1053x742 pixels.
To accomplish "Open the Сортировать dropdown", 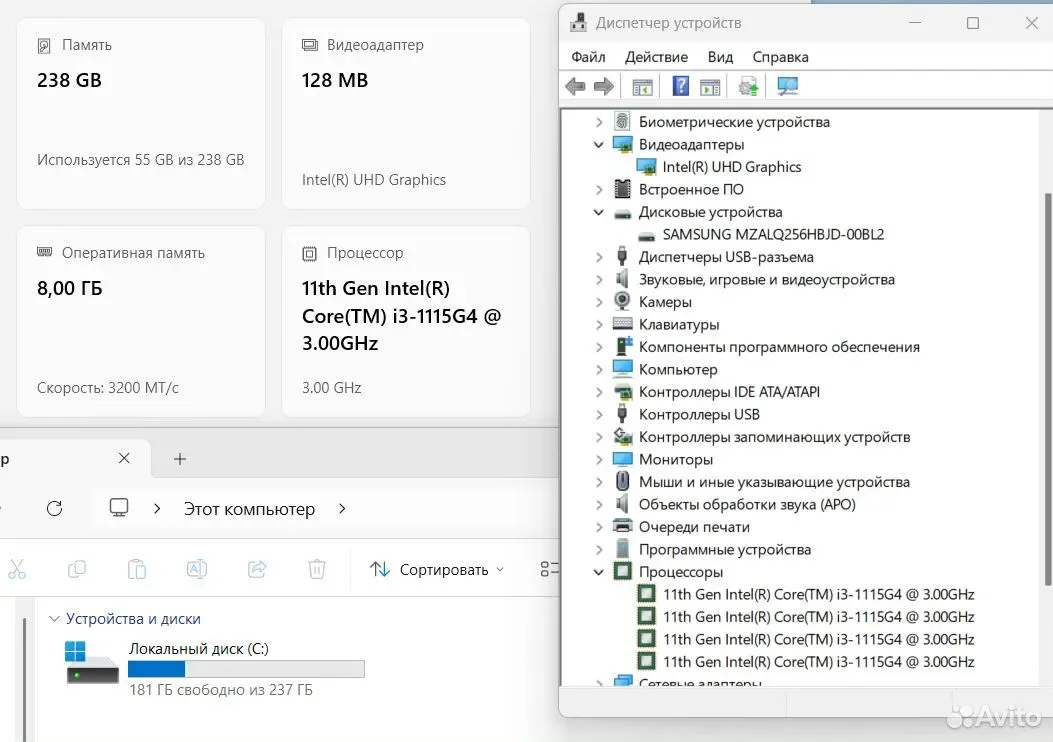I will pyautogui.click(x=437, y=569).
